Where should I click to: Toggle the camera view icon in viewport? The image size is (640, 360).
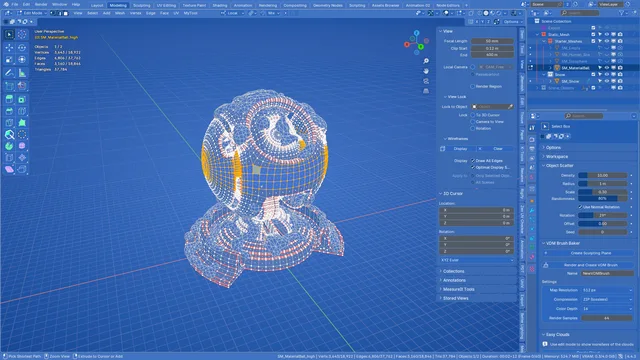point(426,81)
